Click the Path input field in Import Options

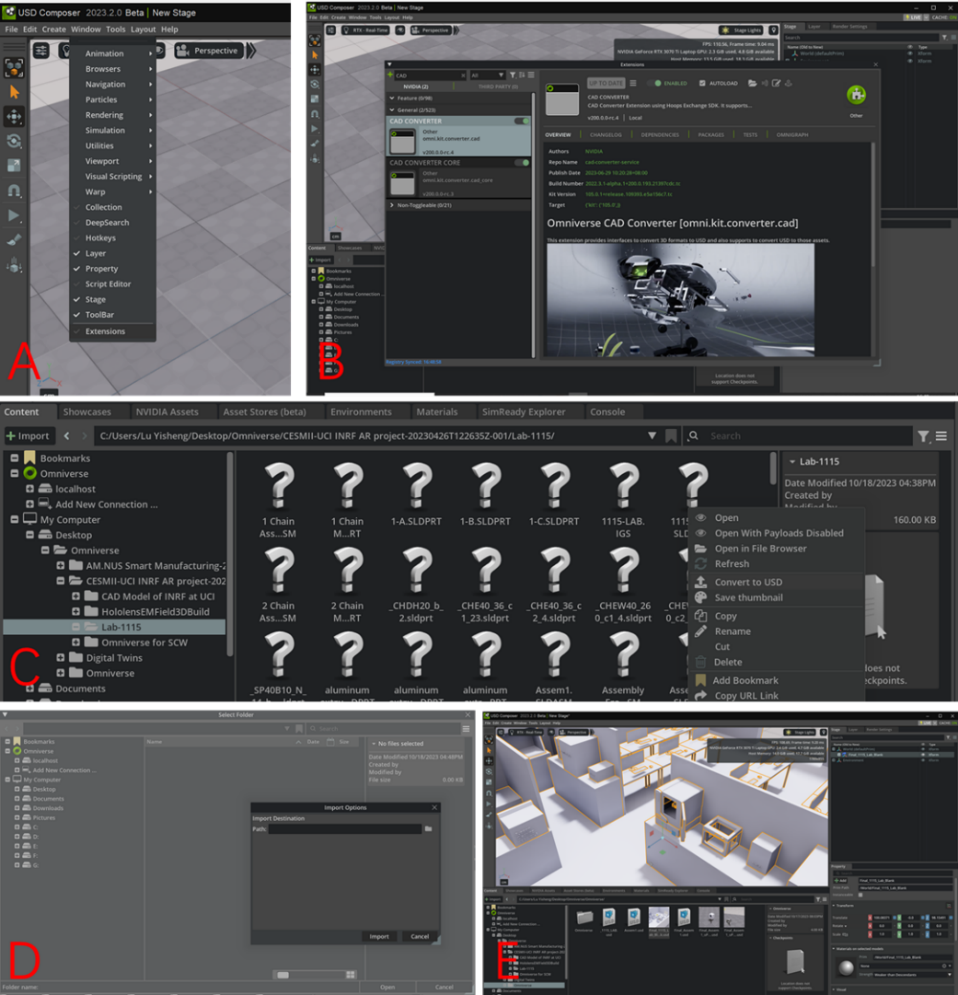point(345,829)
